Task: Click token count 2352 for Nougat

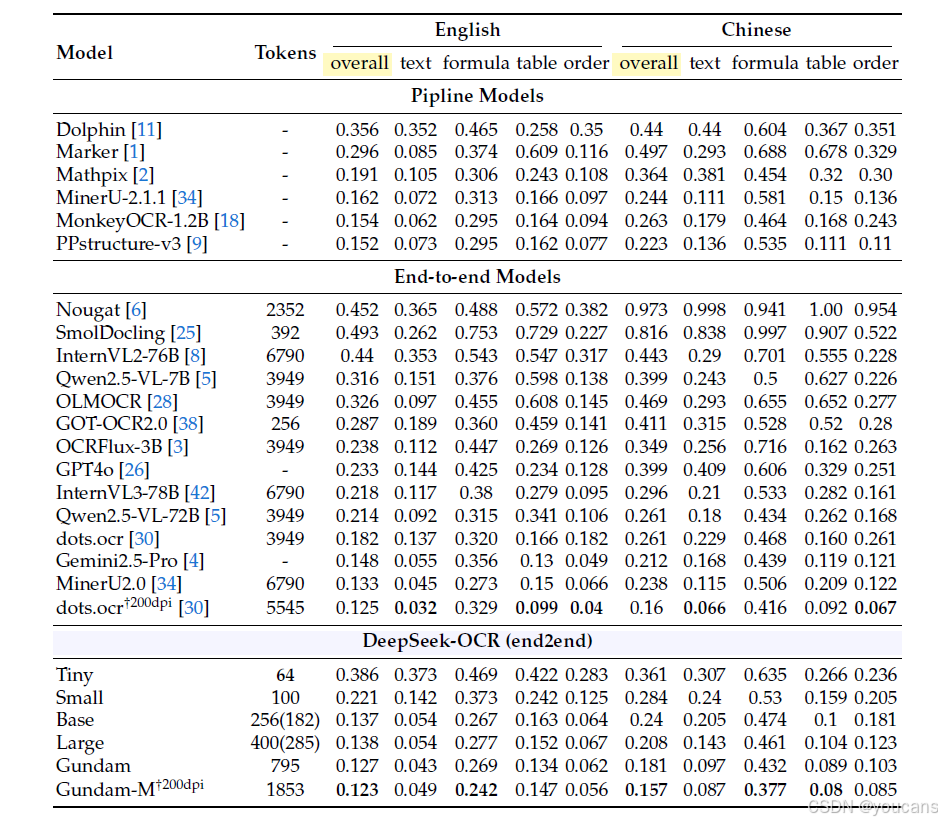Action: point(285,310)
